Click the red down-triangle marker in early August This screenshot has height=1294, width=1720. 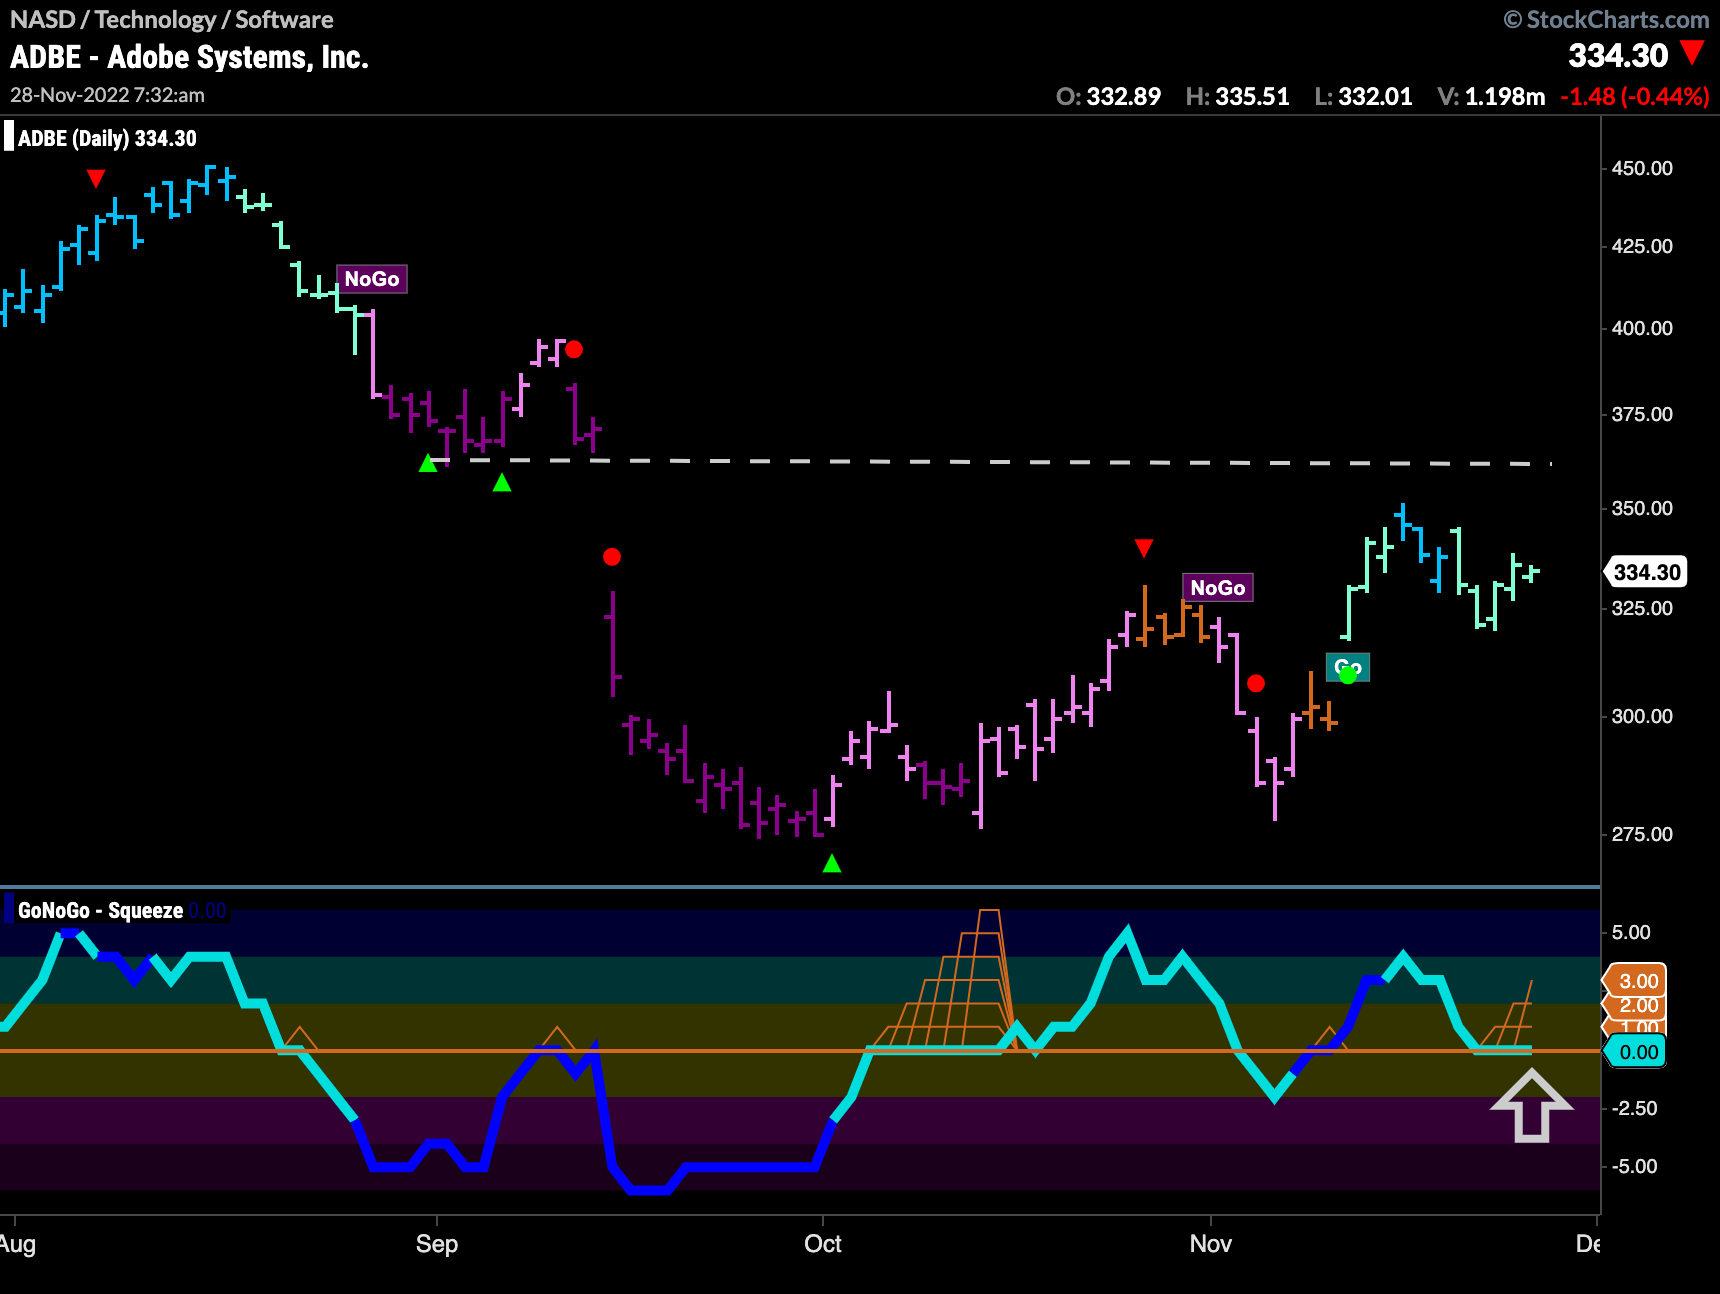[x=96, y=179]
